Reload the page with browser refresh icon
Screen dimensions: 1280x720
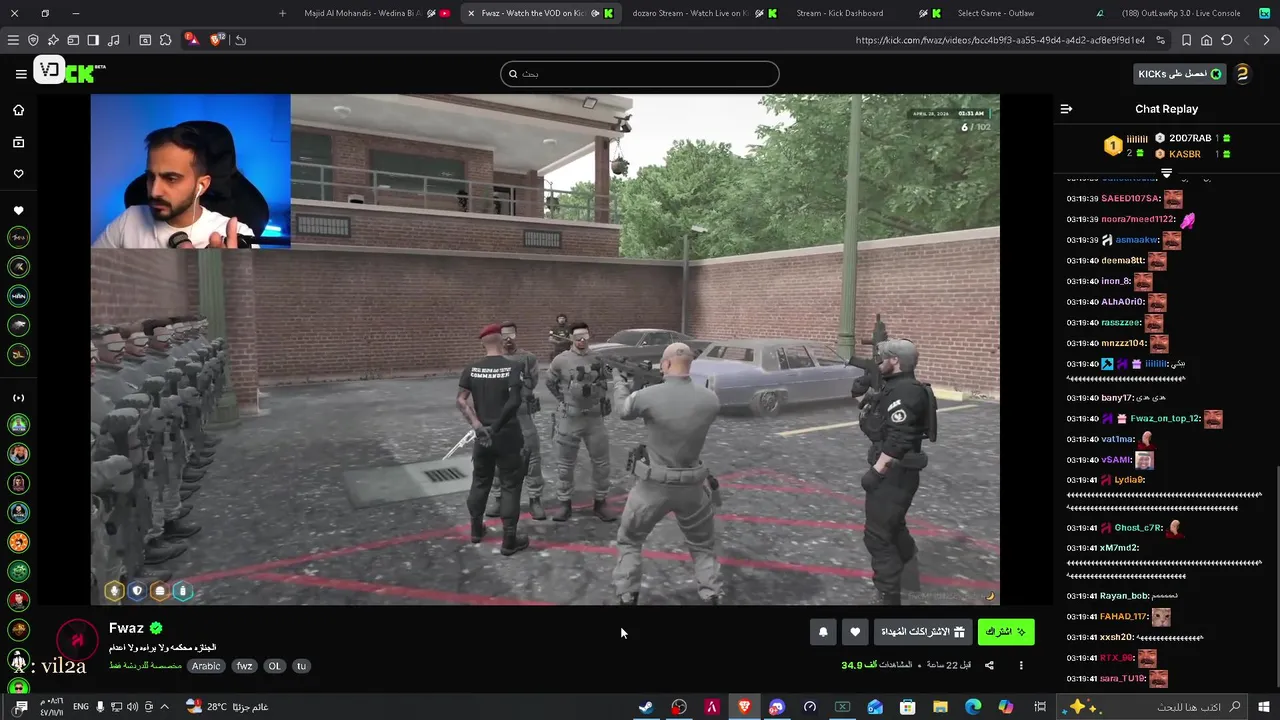click(x=1227, y=40)
